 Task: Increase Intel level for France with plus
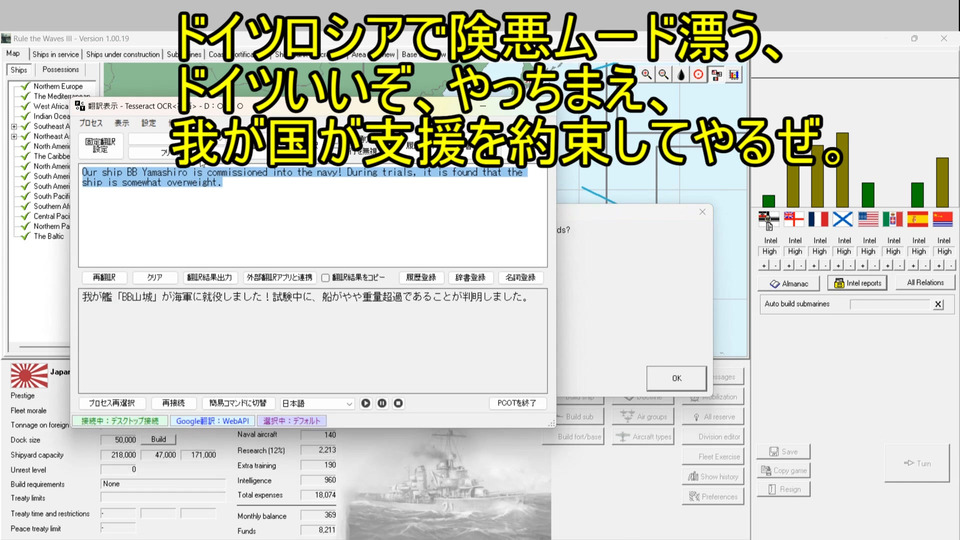point(813,266)
